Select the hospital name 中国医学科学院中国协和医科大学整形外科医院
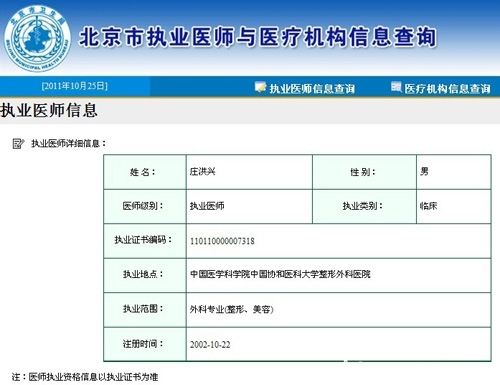This screenshot has height=385, width=500. [280, 274]
